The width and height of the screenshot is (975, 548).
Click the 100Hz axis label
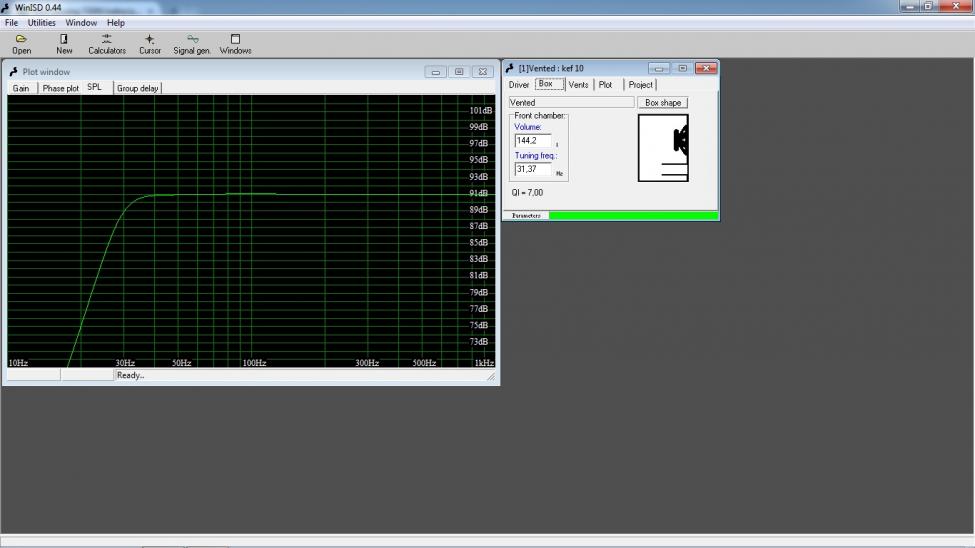(254, 363)
